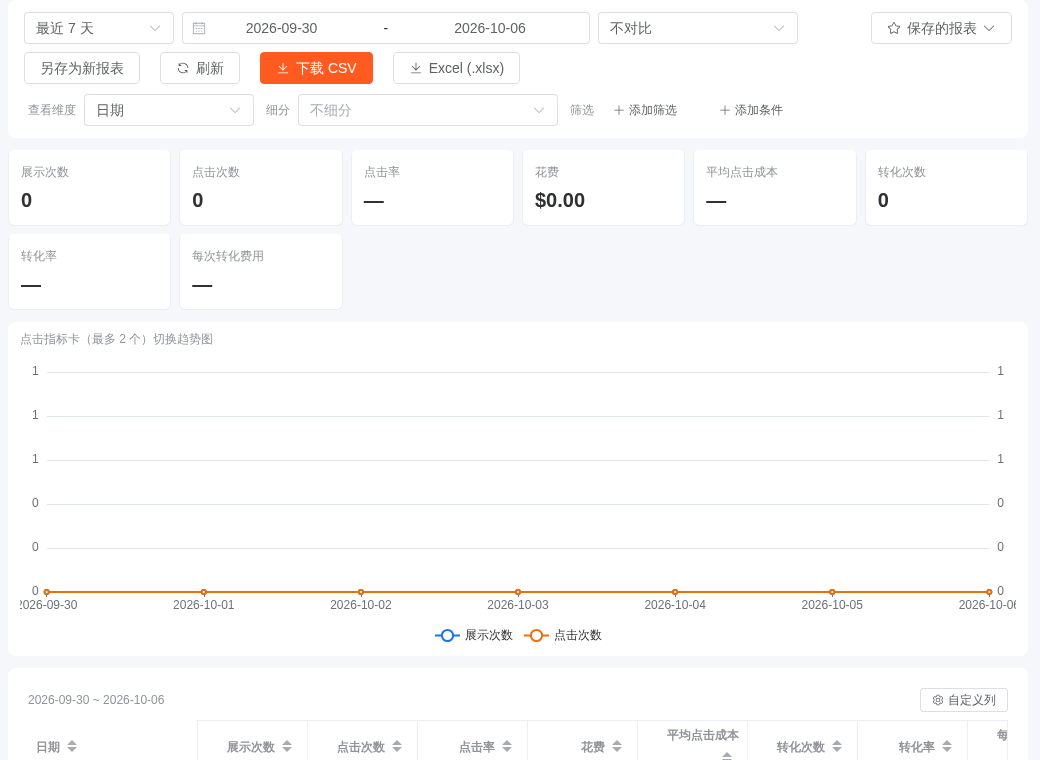Click 另存为新报表 button
The height and width of the screenshot is (760, 1040).
[82, 68]
